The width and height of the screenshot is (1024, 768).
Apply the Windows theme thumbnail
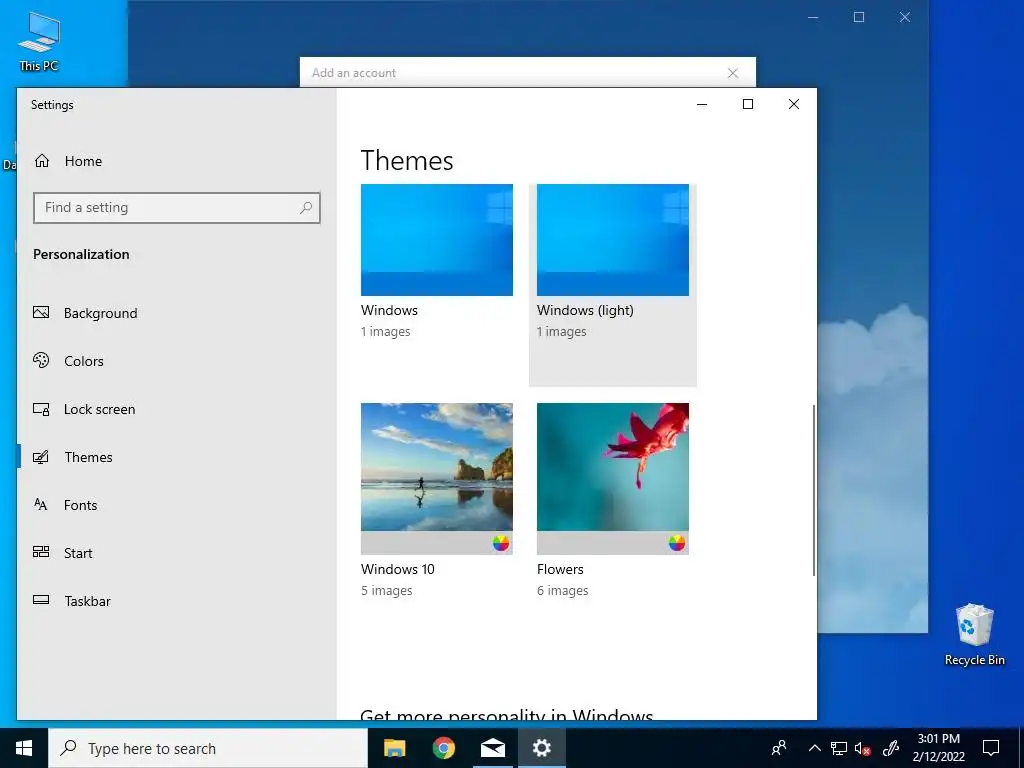point(437,240)
